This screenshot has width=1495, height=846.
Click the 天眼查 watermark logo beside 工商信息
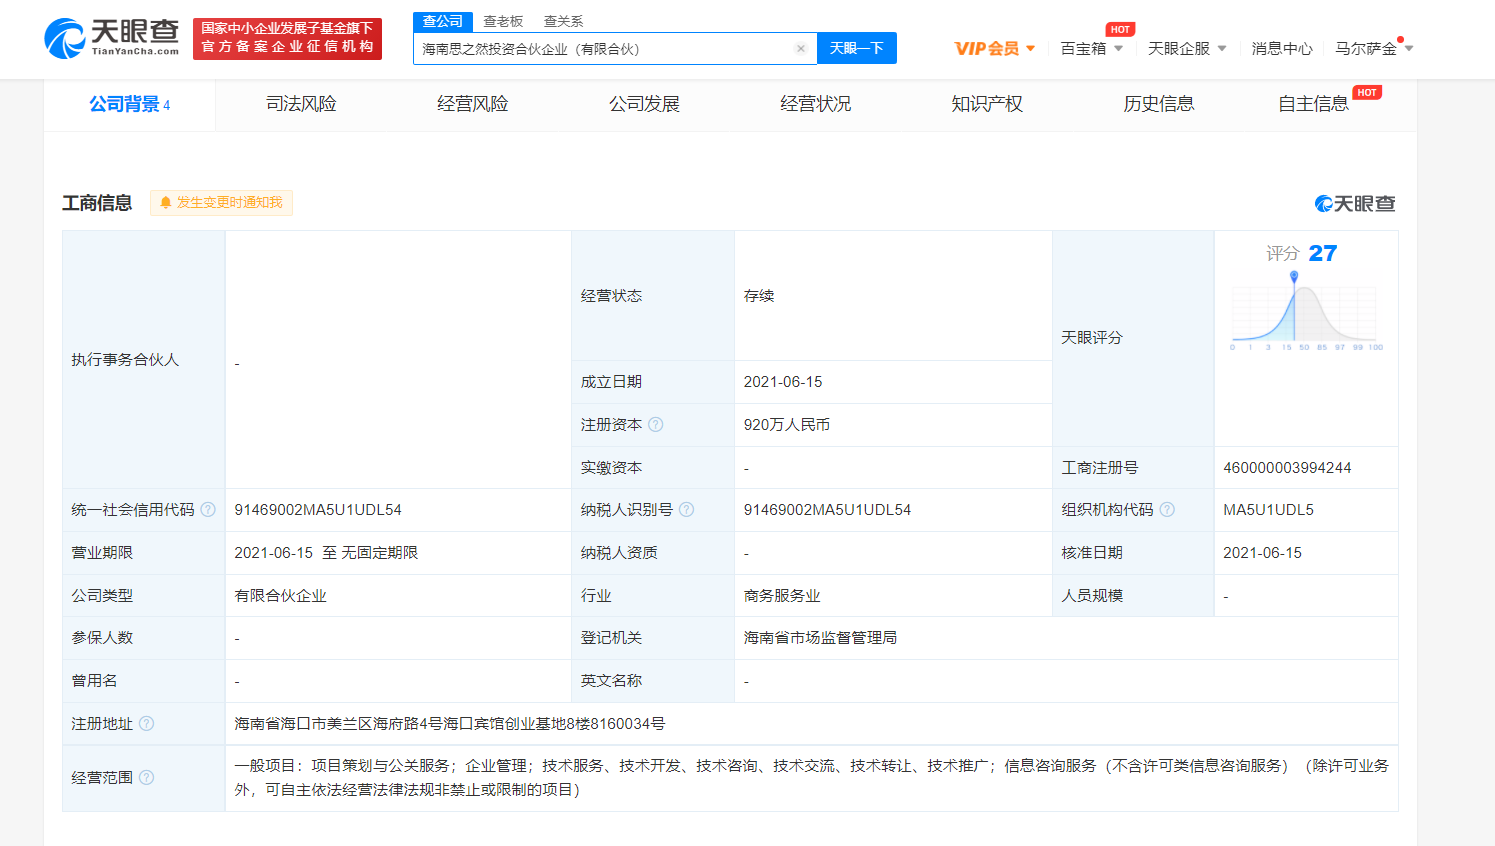(1355, 204)
